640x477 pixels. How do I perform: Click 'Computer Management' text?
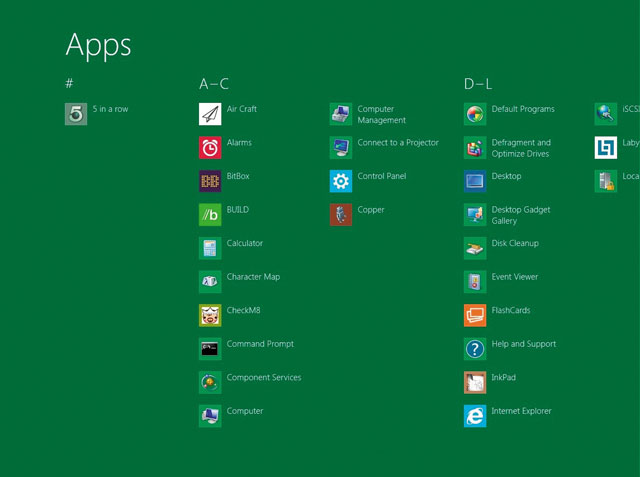pos(382,115)
